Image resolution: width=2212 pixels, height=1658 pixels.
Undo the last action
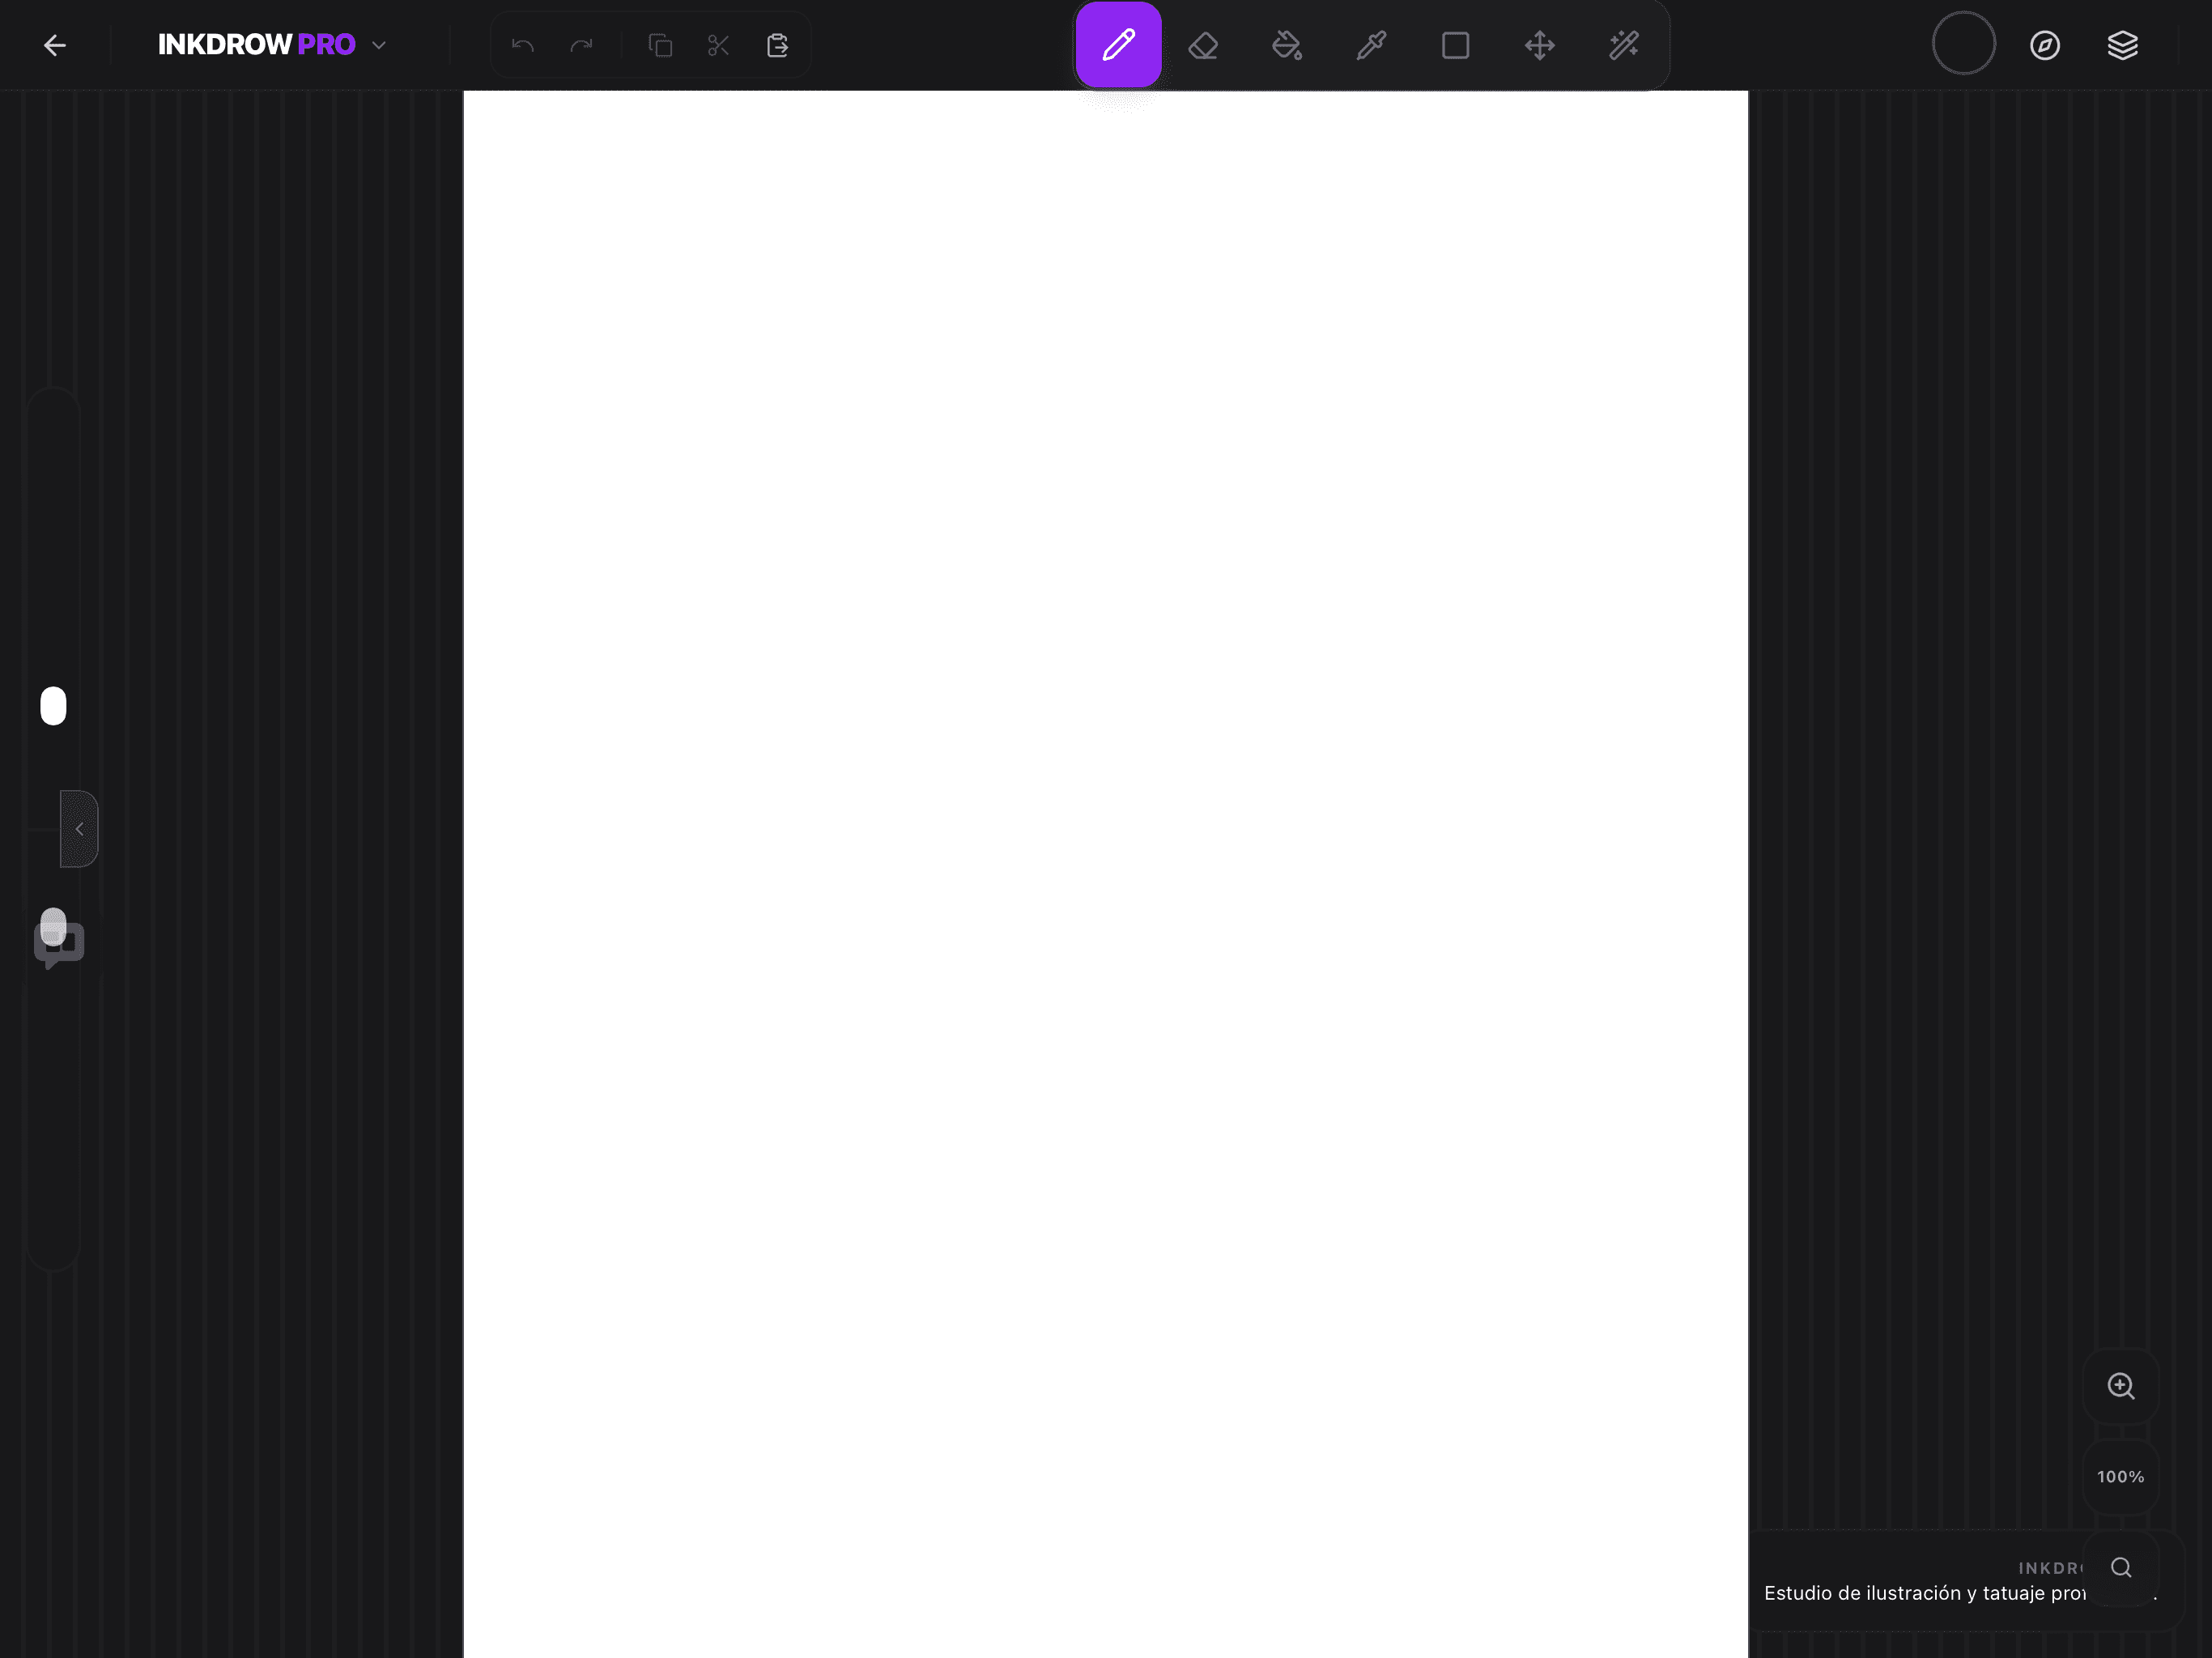coord(522,45)
